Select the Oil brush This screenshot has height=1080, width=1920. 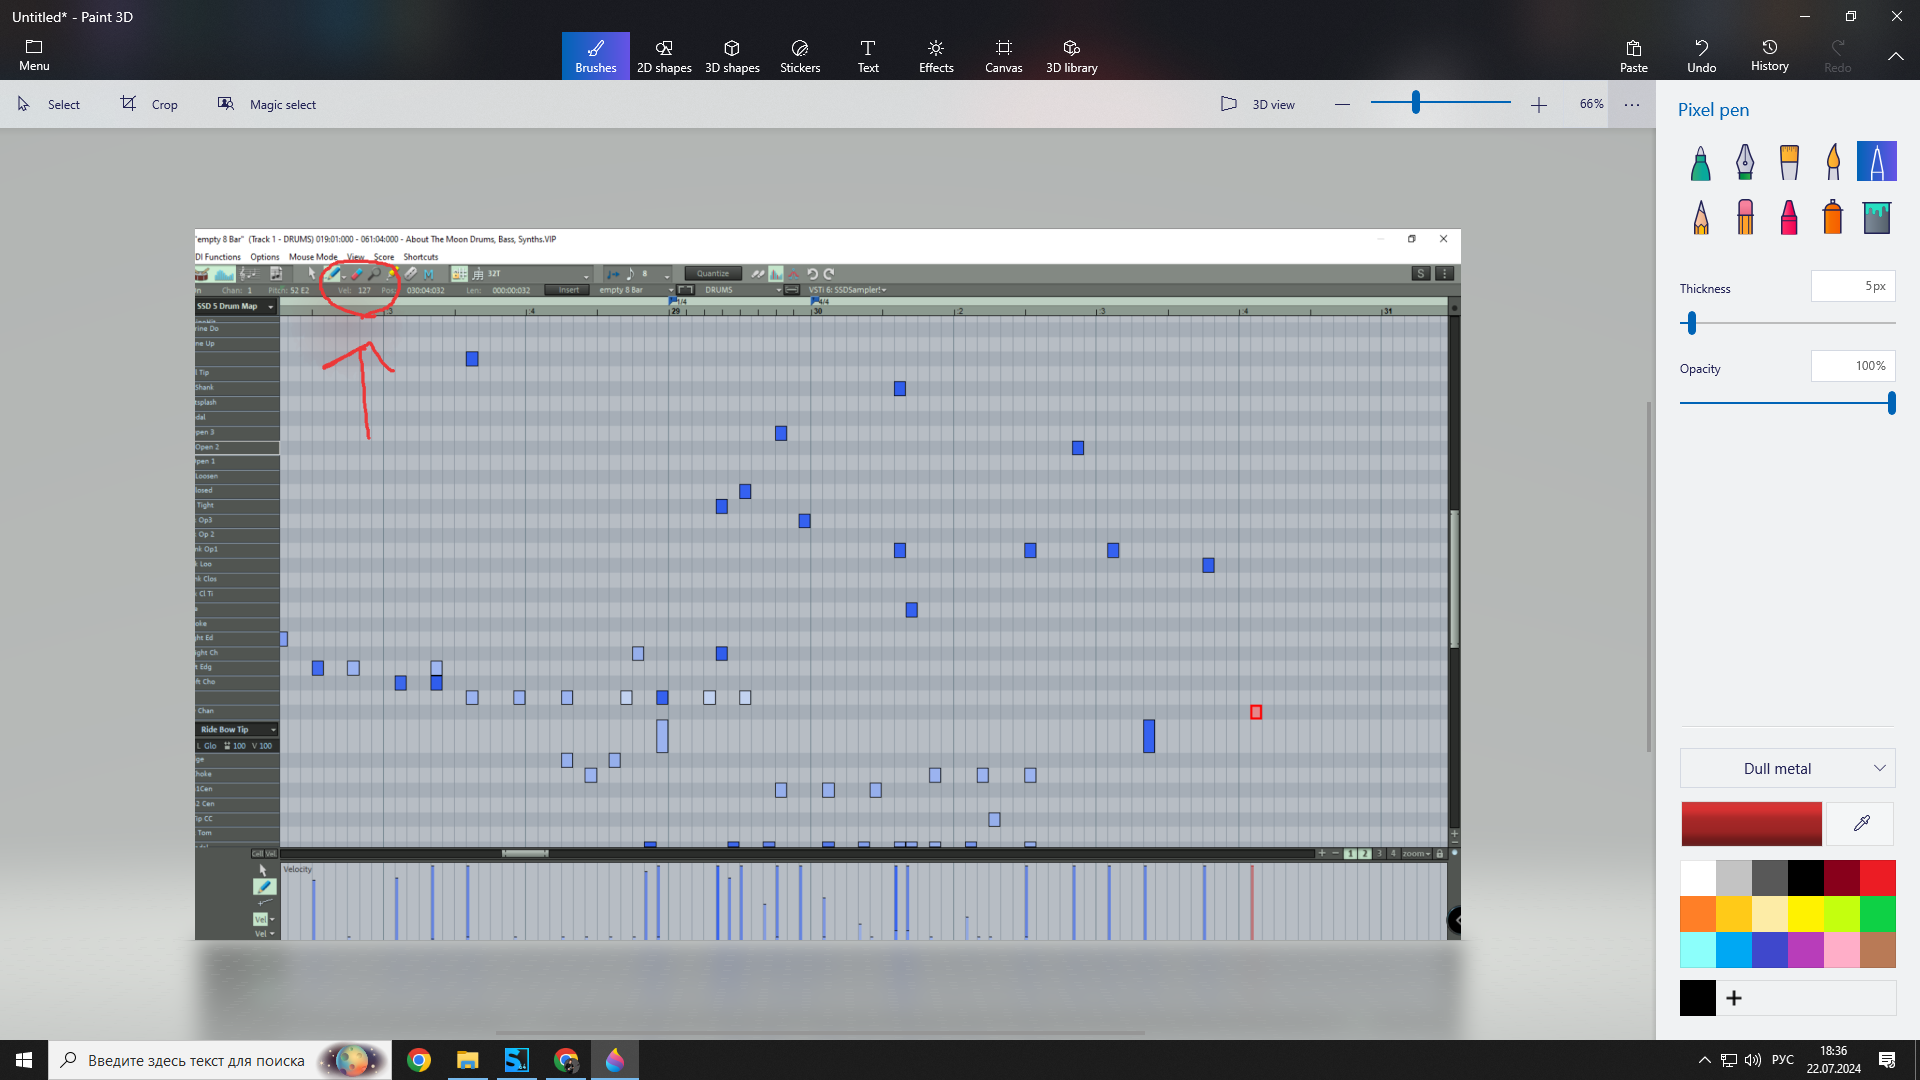click(x=1789, y=162)
